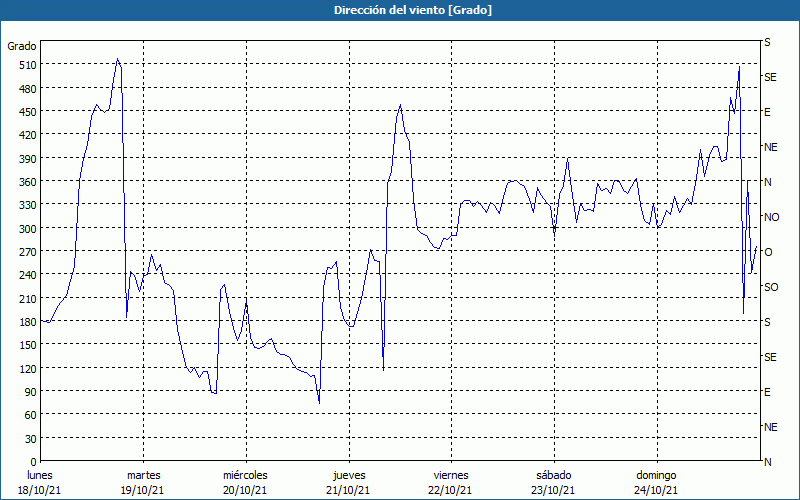Screen dimensions: 800x500
Task: Click the topmost 'S' compass label on right axis
Action: tap(767, 42)
